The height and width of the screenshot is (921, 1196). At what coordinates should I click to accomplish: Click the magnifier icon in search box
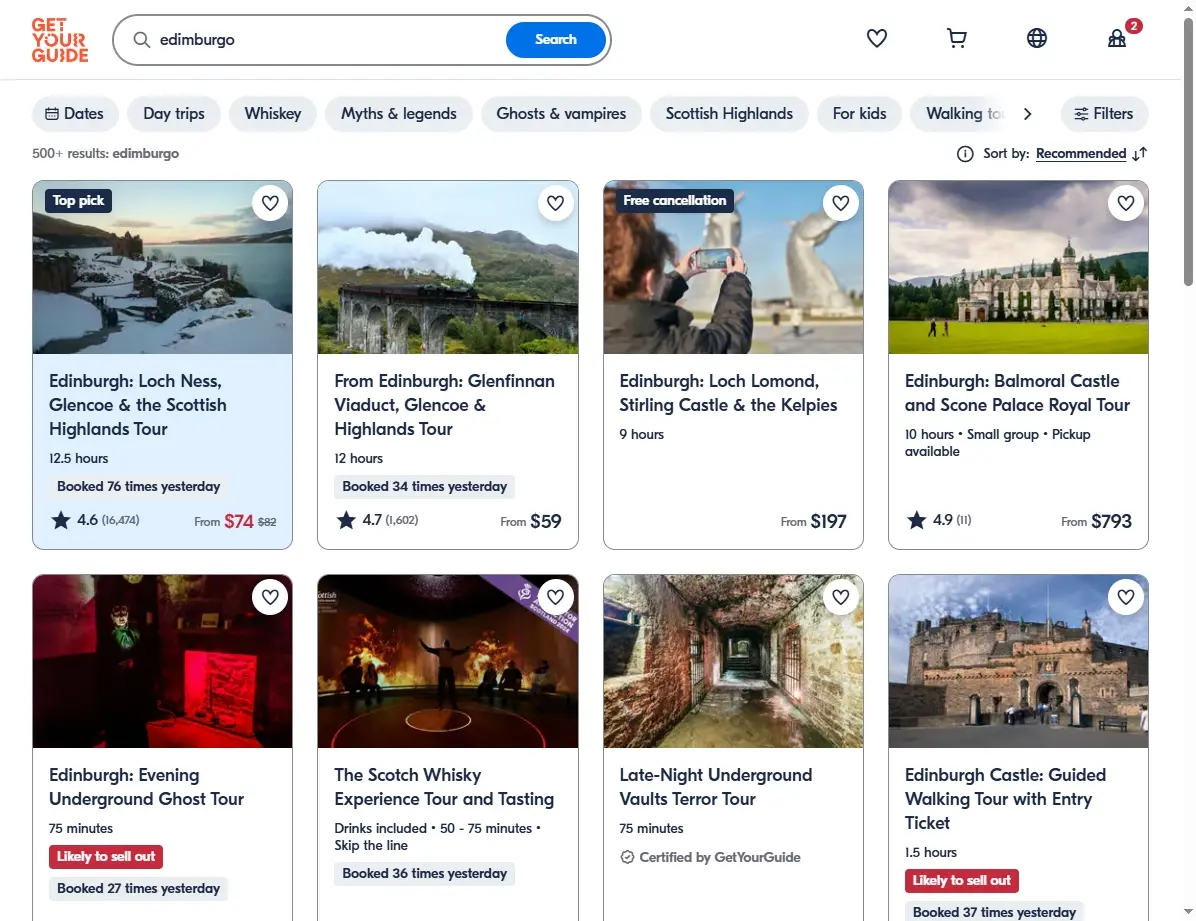(142, 40)
